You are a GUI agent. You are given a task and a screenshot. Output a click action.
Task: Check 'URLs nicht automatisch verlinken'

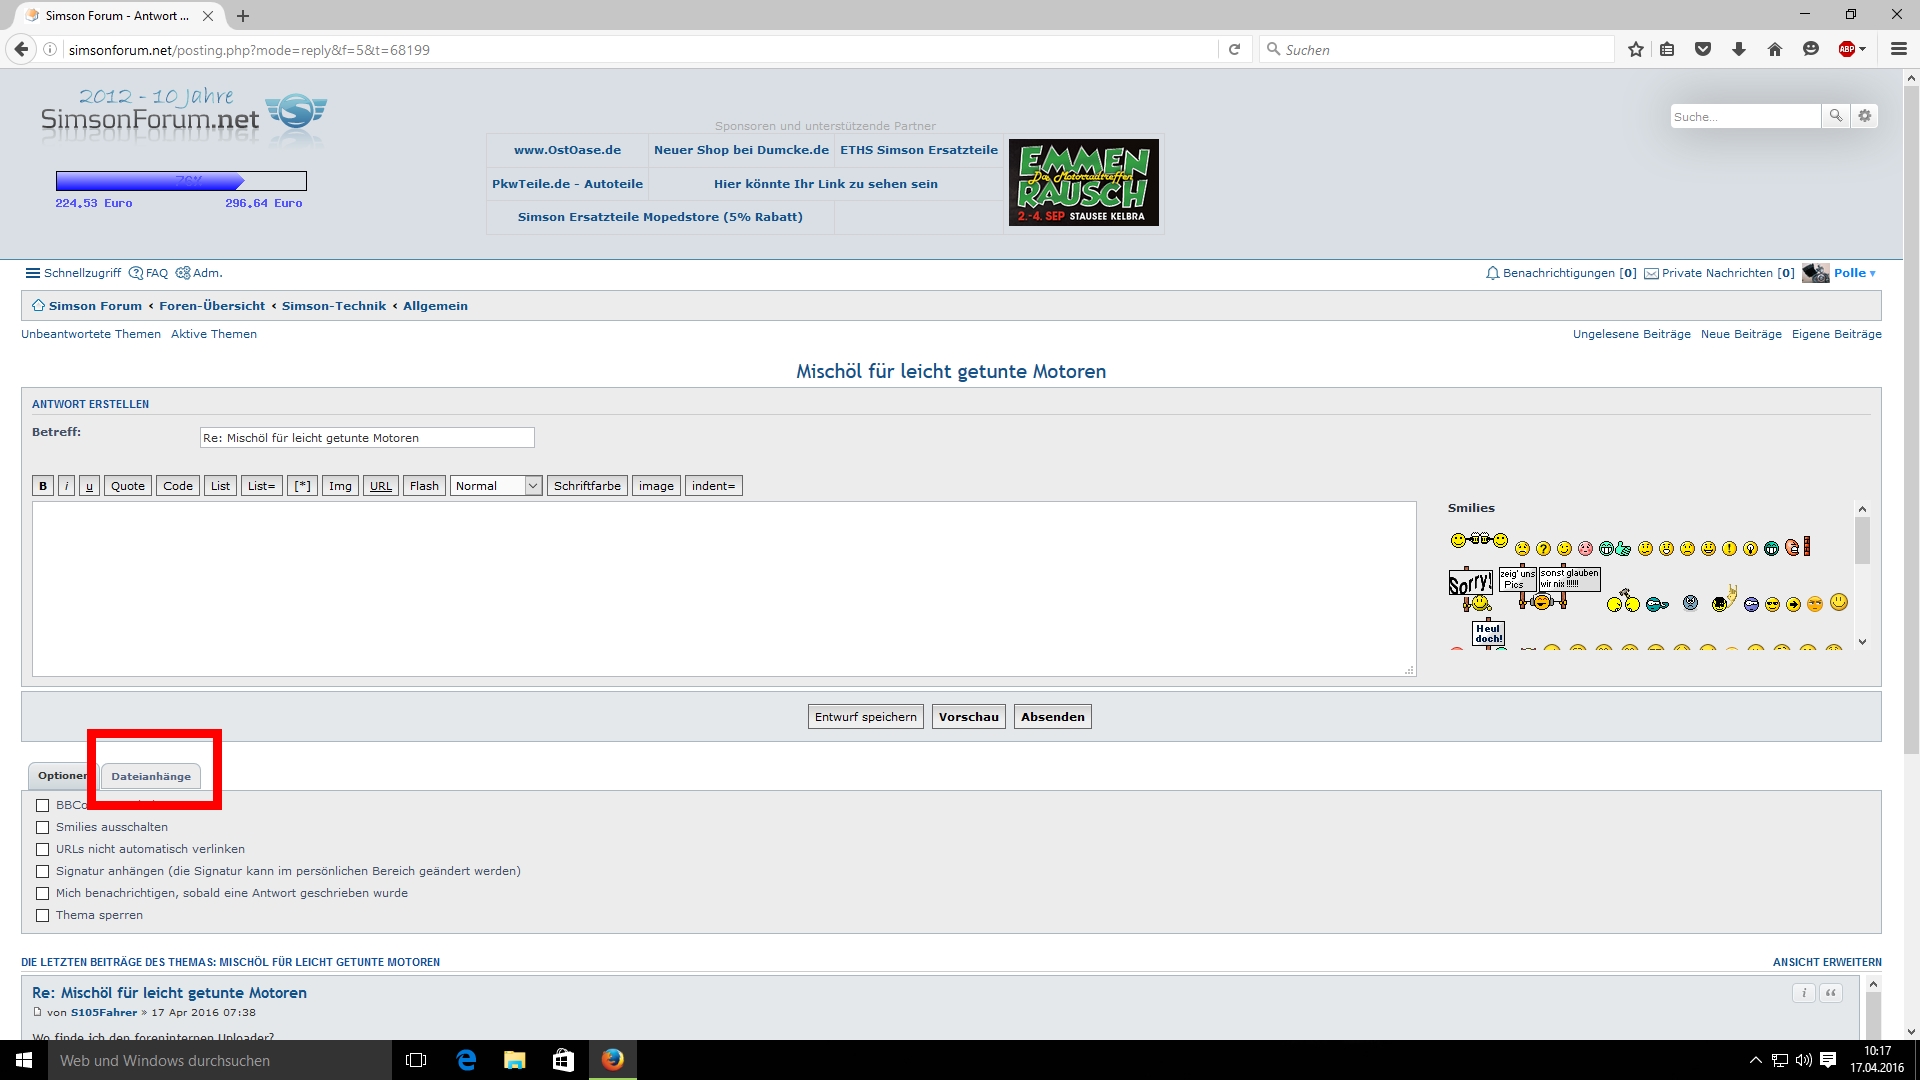tap(42, 849)
